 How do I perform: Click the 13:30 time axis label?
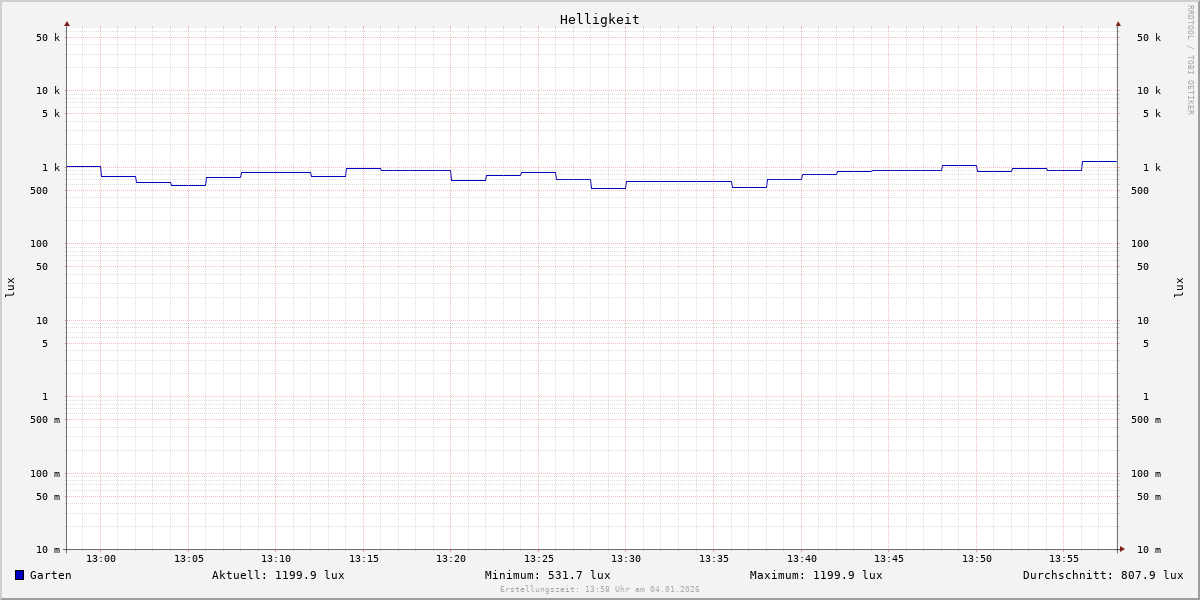(626, 559)
